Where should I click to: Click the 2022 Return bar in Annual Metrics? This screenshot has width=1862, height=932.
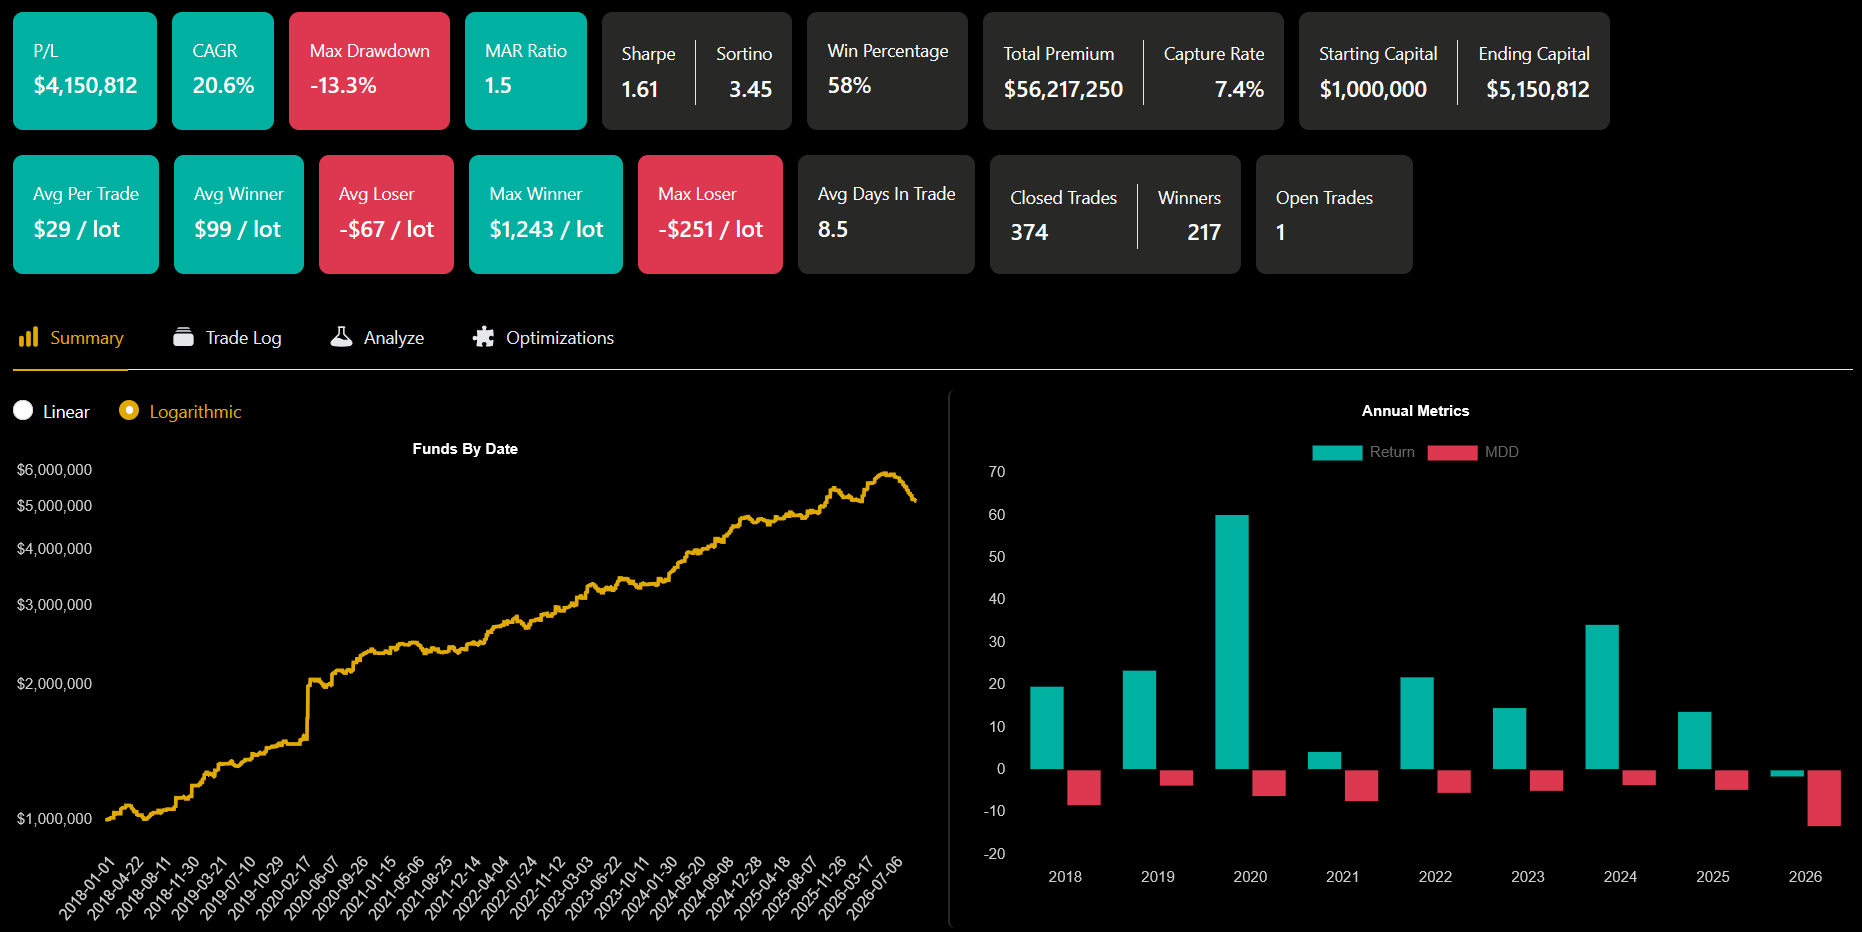1416,723
